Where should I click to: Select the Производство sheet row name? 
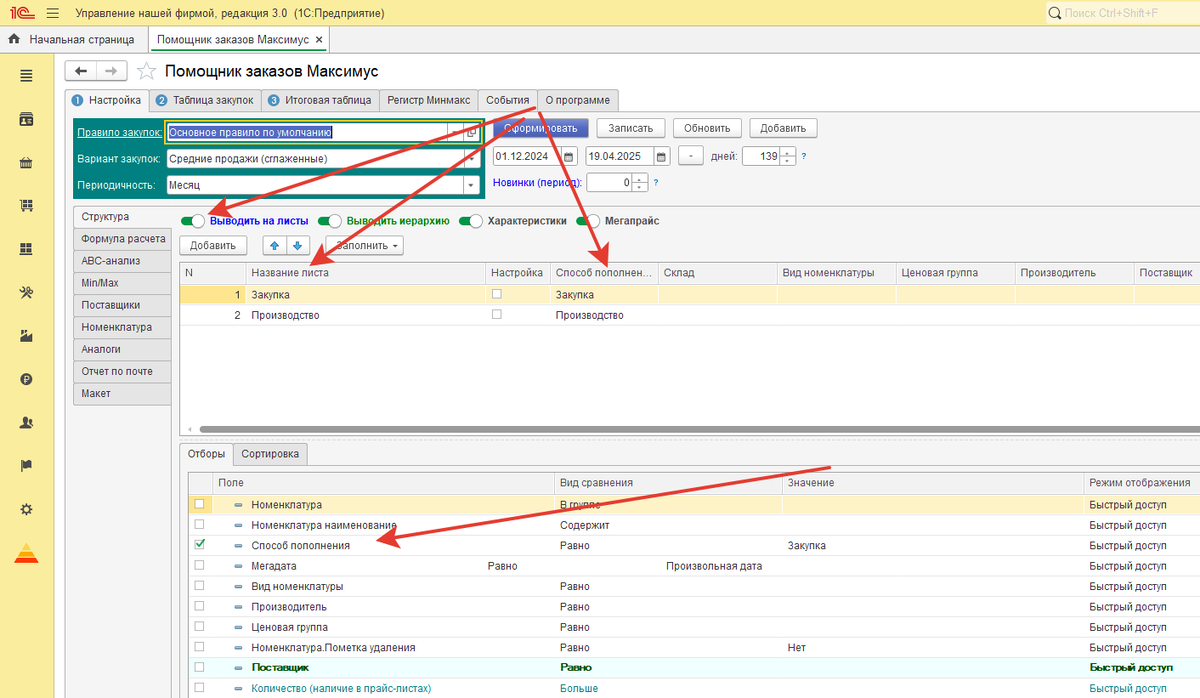pos(285,315)
